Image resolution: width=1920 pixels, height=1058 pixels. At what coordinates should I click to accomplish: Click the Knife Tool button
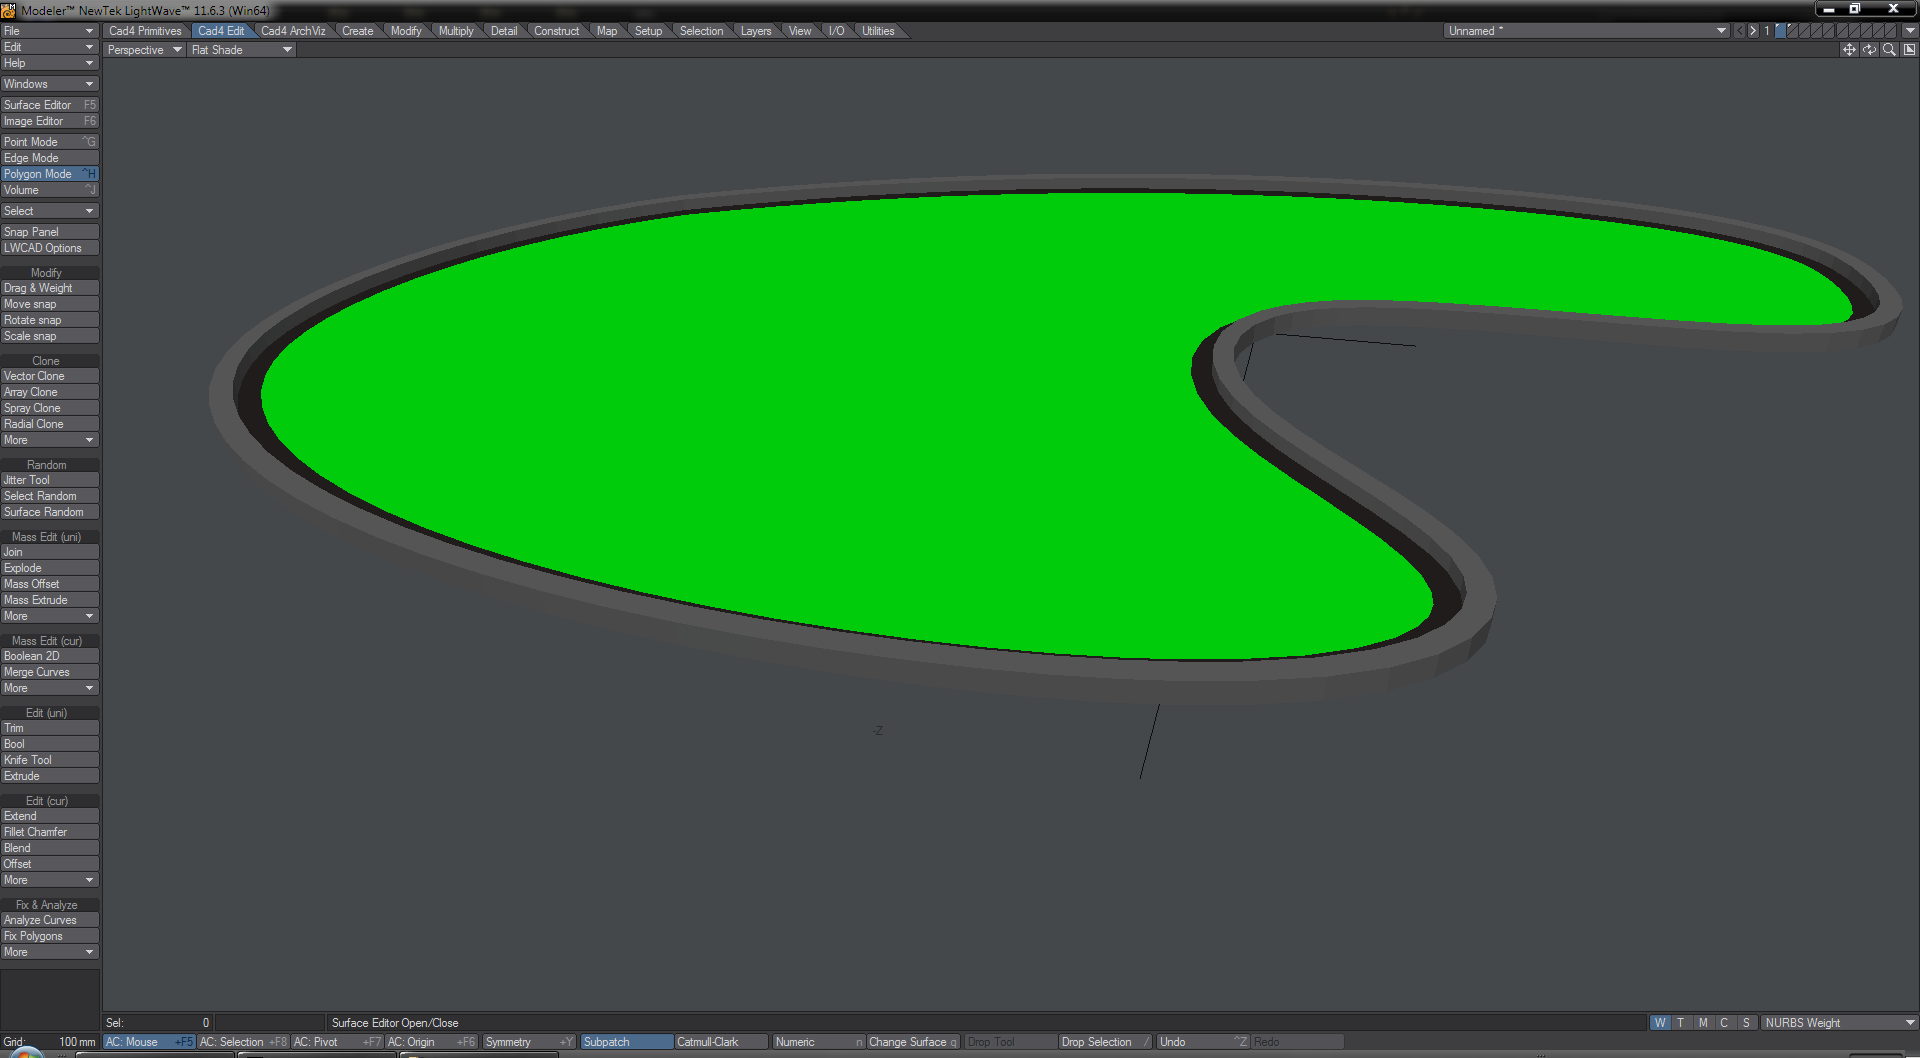coord(49,760)
